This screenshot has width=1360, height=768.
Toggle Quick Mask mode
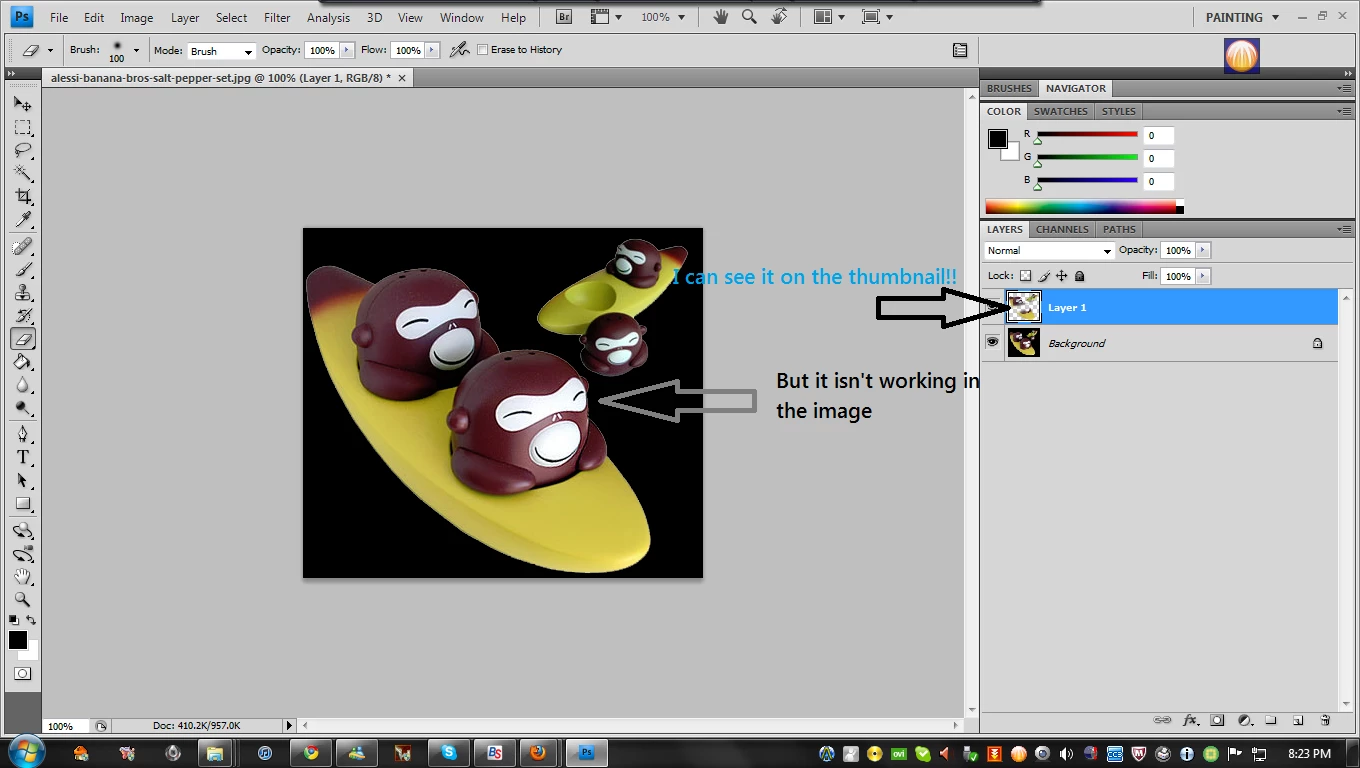[x=22, y=674]
